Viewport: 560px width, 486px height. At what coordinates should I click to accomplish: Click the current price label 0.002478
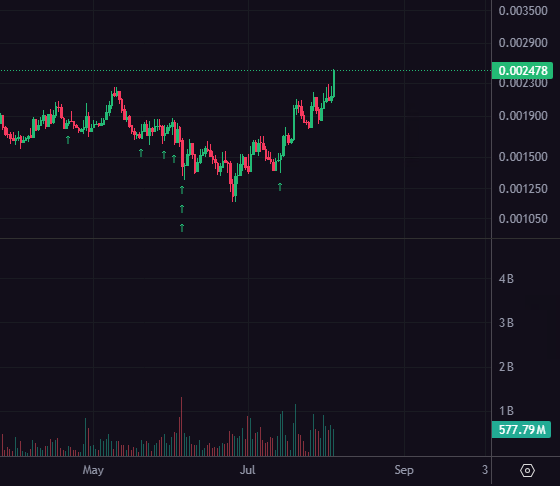point(522,71)
